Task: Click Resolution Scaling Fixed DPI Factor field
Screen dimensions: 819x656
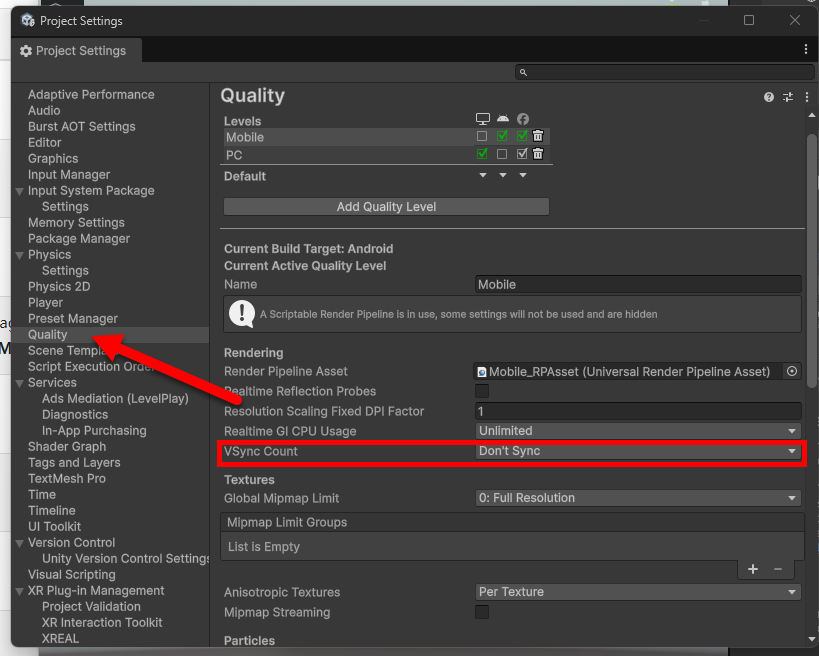Action: pos(638,411)
